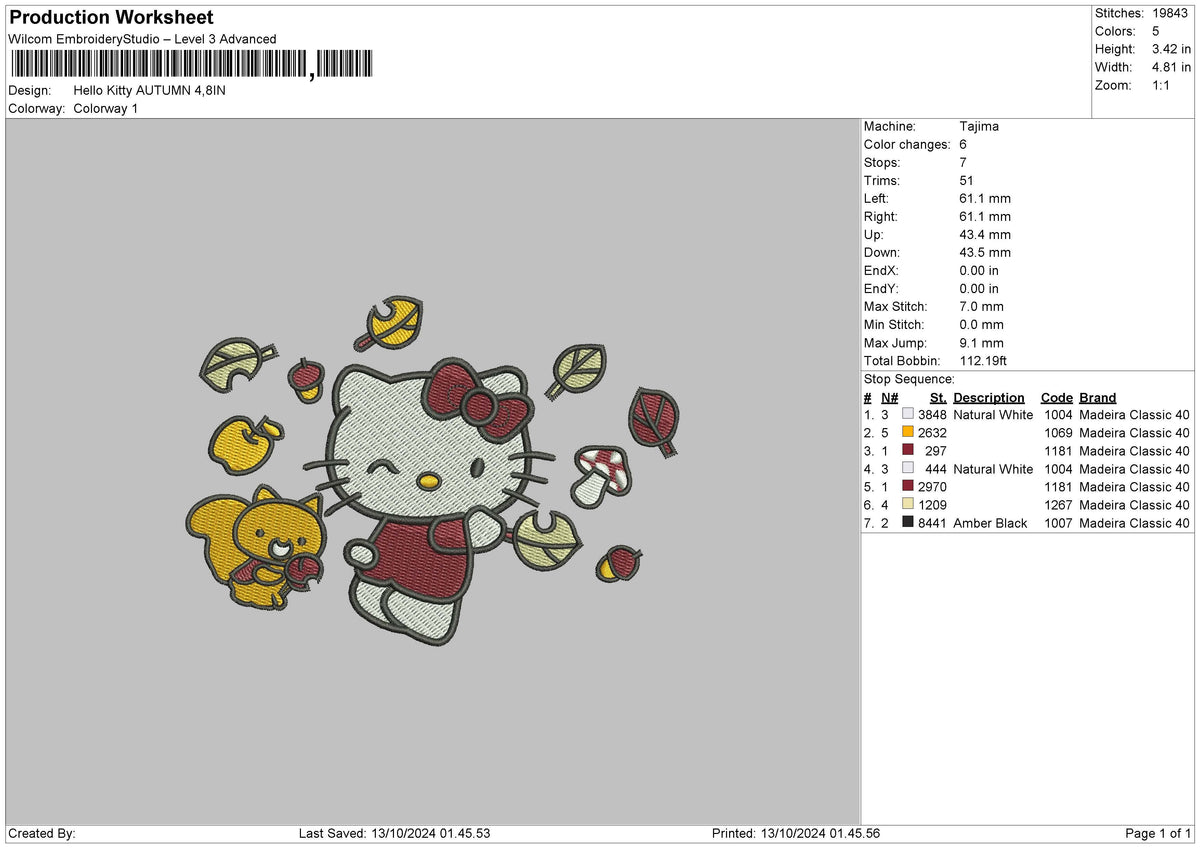1200x848 pixels.
Task: Click the dark red leaf on the right
Action: coord(654,421)
